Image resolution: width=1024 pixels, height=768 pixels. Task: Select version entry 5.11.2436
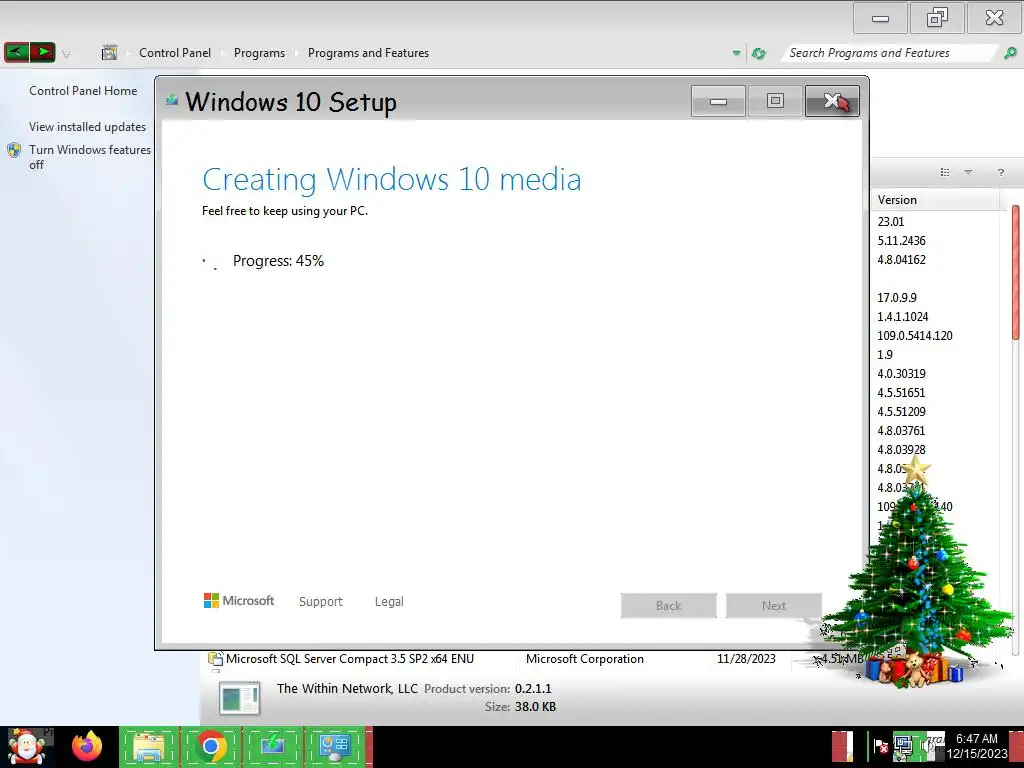pyautogui.click(x=901, y=240)
